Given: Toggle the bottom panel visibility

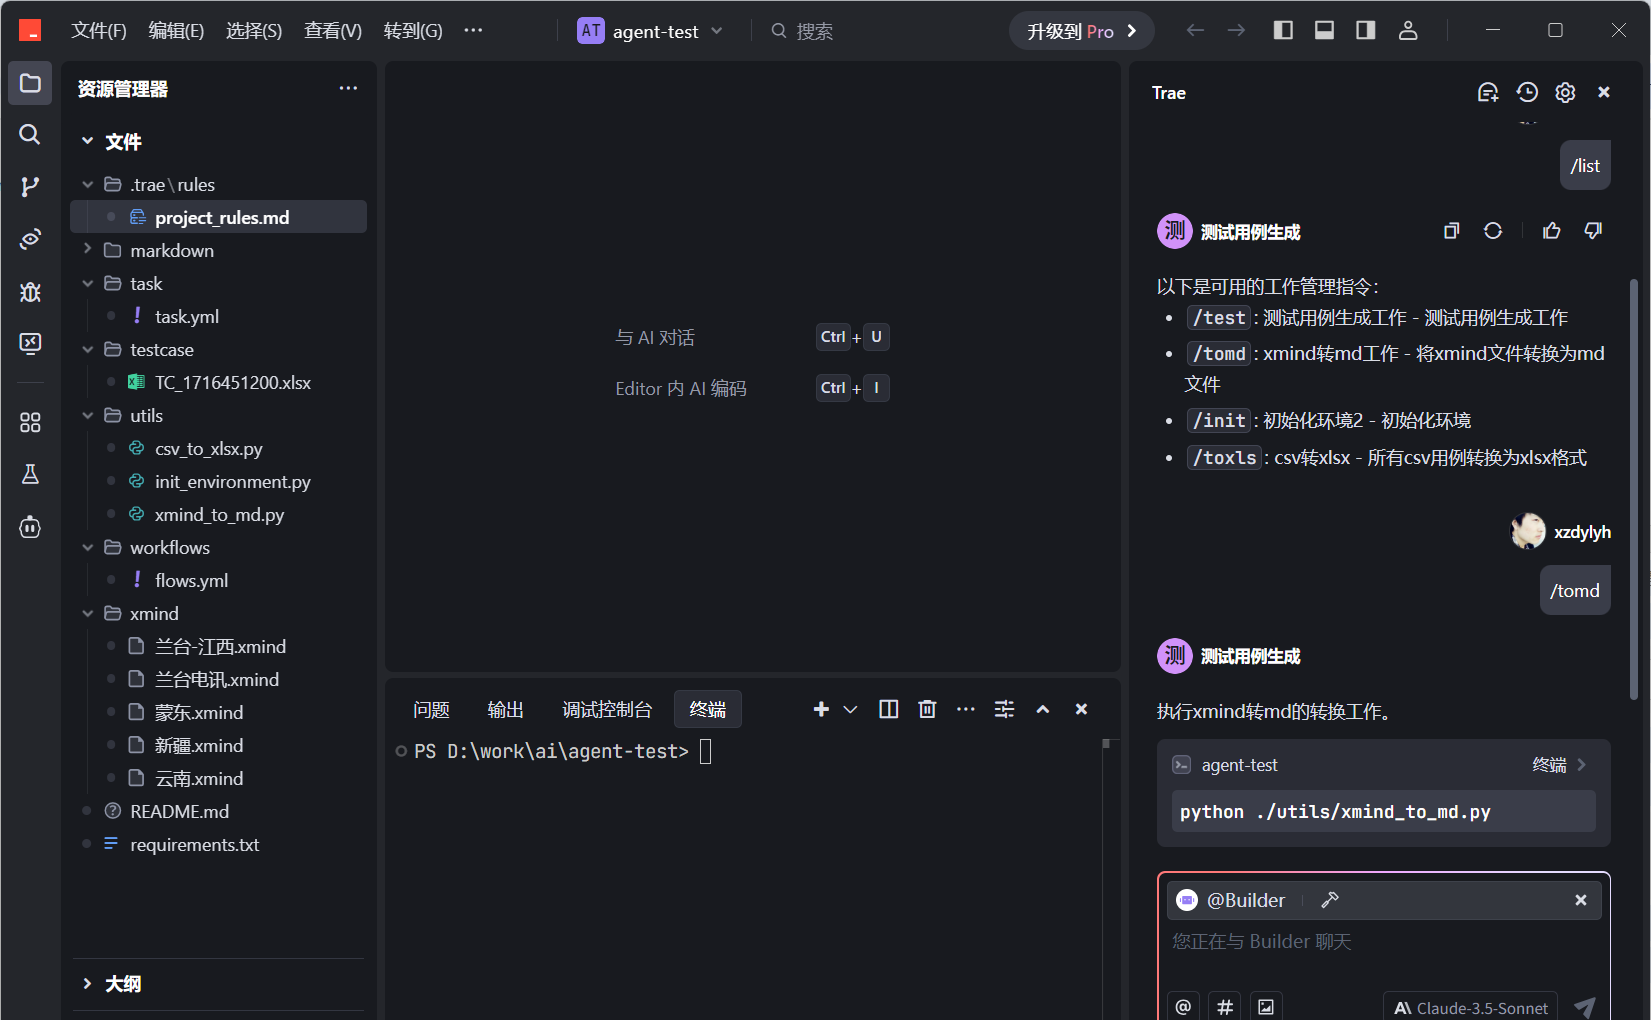Looking at the screenshot, I should (1324, 30).
